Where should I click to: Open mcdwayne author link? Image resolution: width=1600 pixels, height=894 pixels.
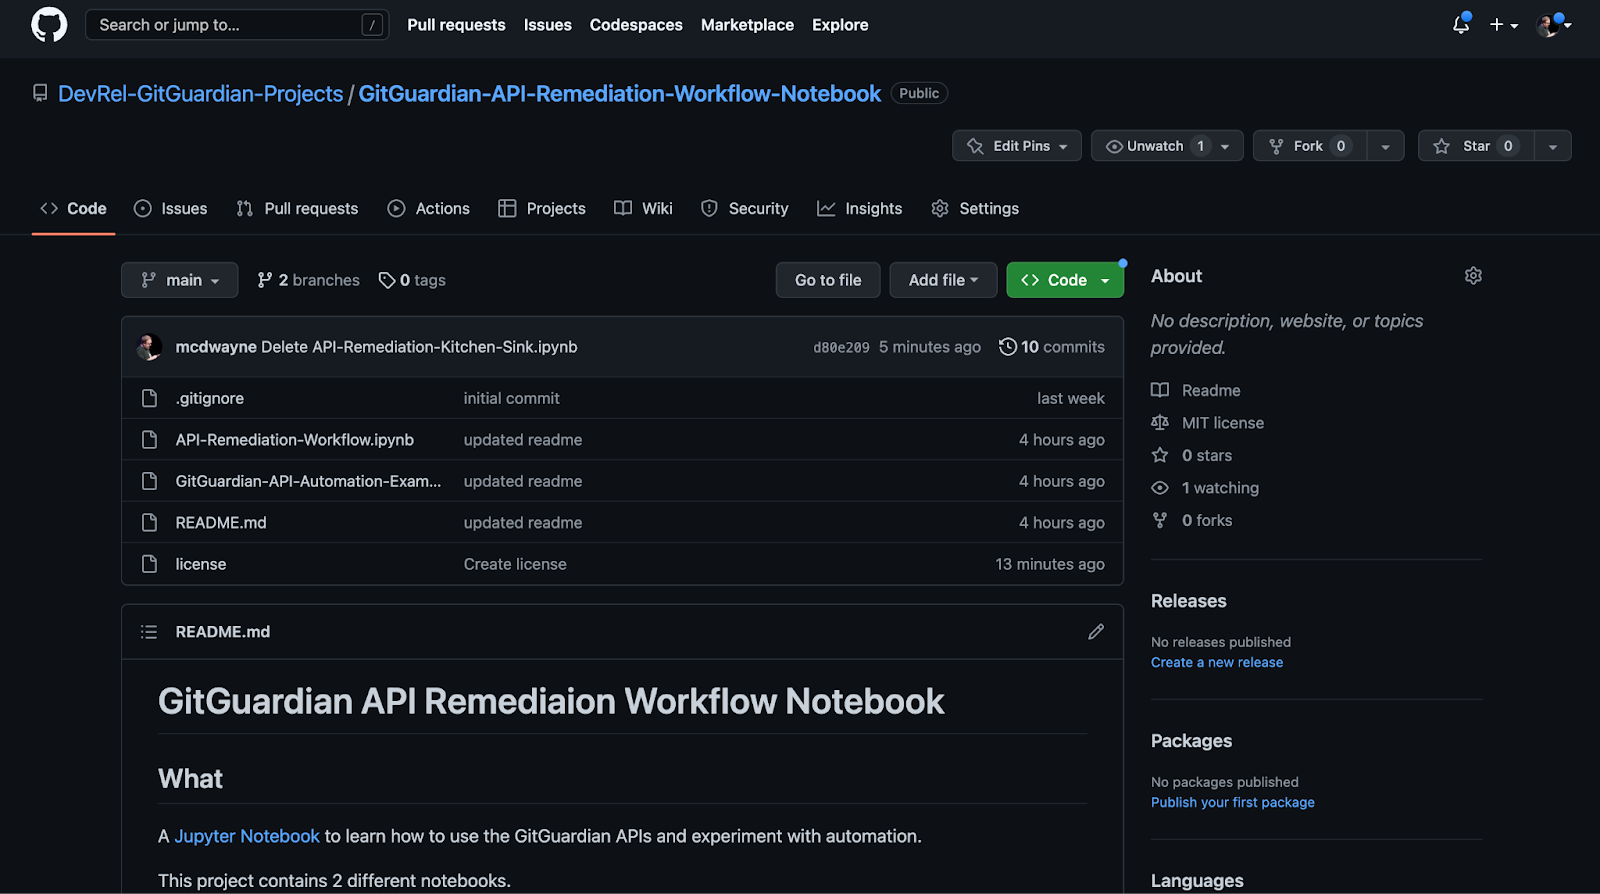216,347
